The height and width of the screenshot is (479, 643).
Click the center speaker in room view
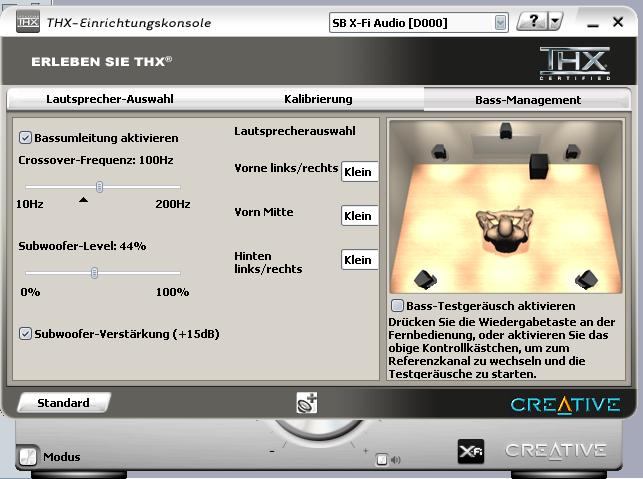(506, 131)
